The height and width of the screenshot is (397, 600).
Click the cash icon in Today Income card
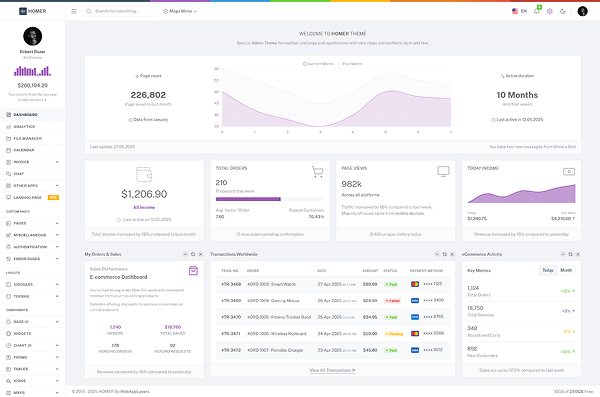[569, 172]
